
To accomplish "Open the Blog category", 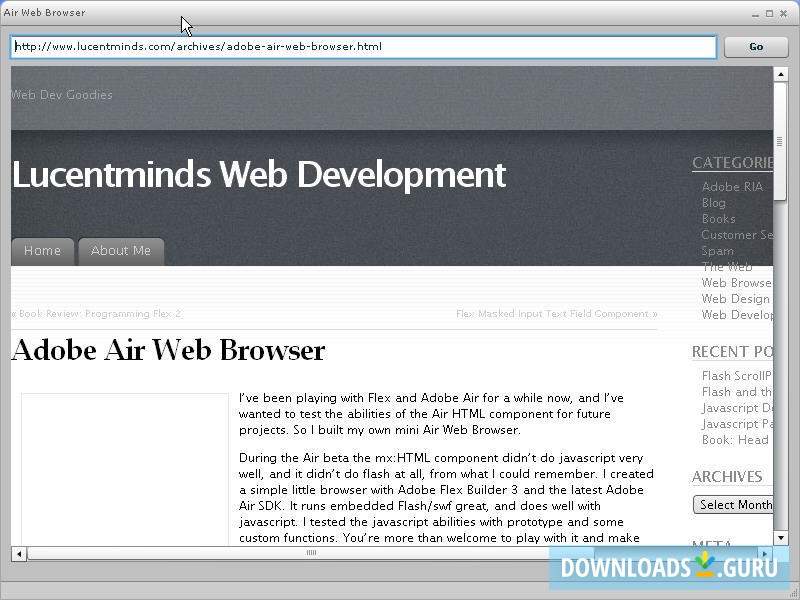I will point(713,202).
